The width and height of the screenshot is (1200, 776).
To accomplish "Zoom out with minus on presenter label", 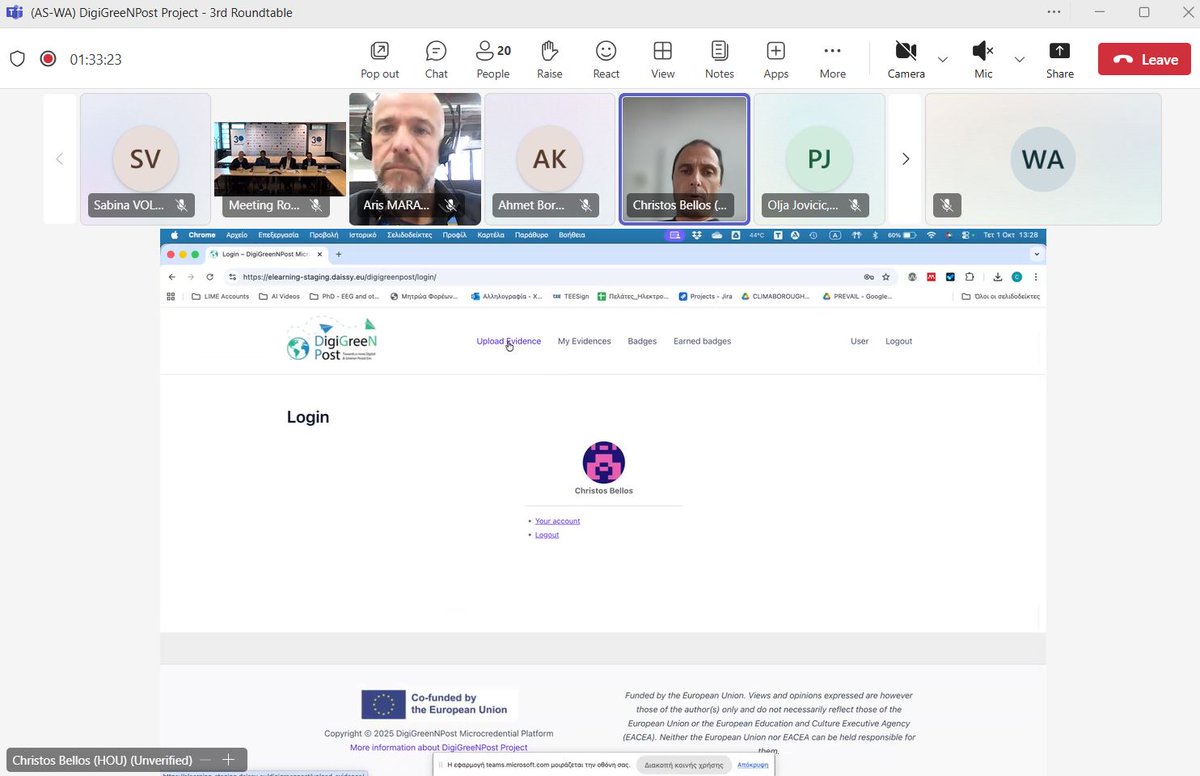I will (204, 760).
